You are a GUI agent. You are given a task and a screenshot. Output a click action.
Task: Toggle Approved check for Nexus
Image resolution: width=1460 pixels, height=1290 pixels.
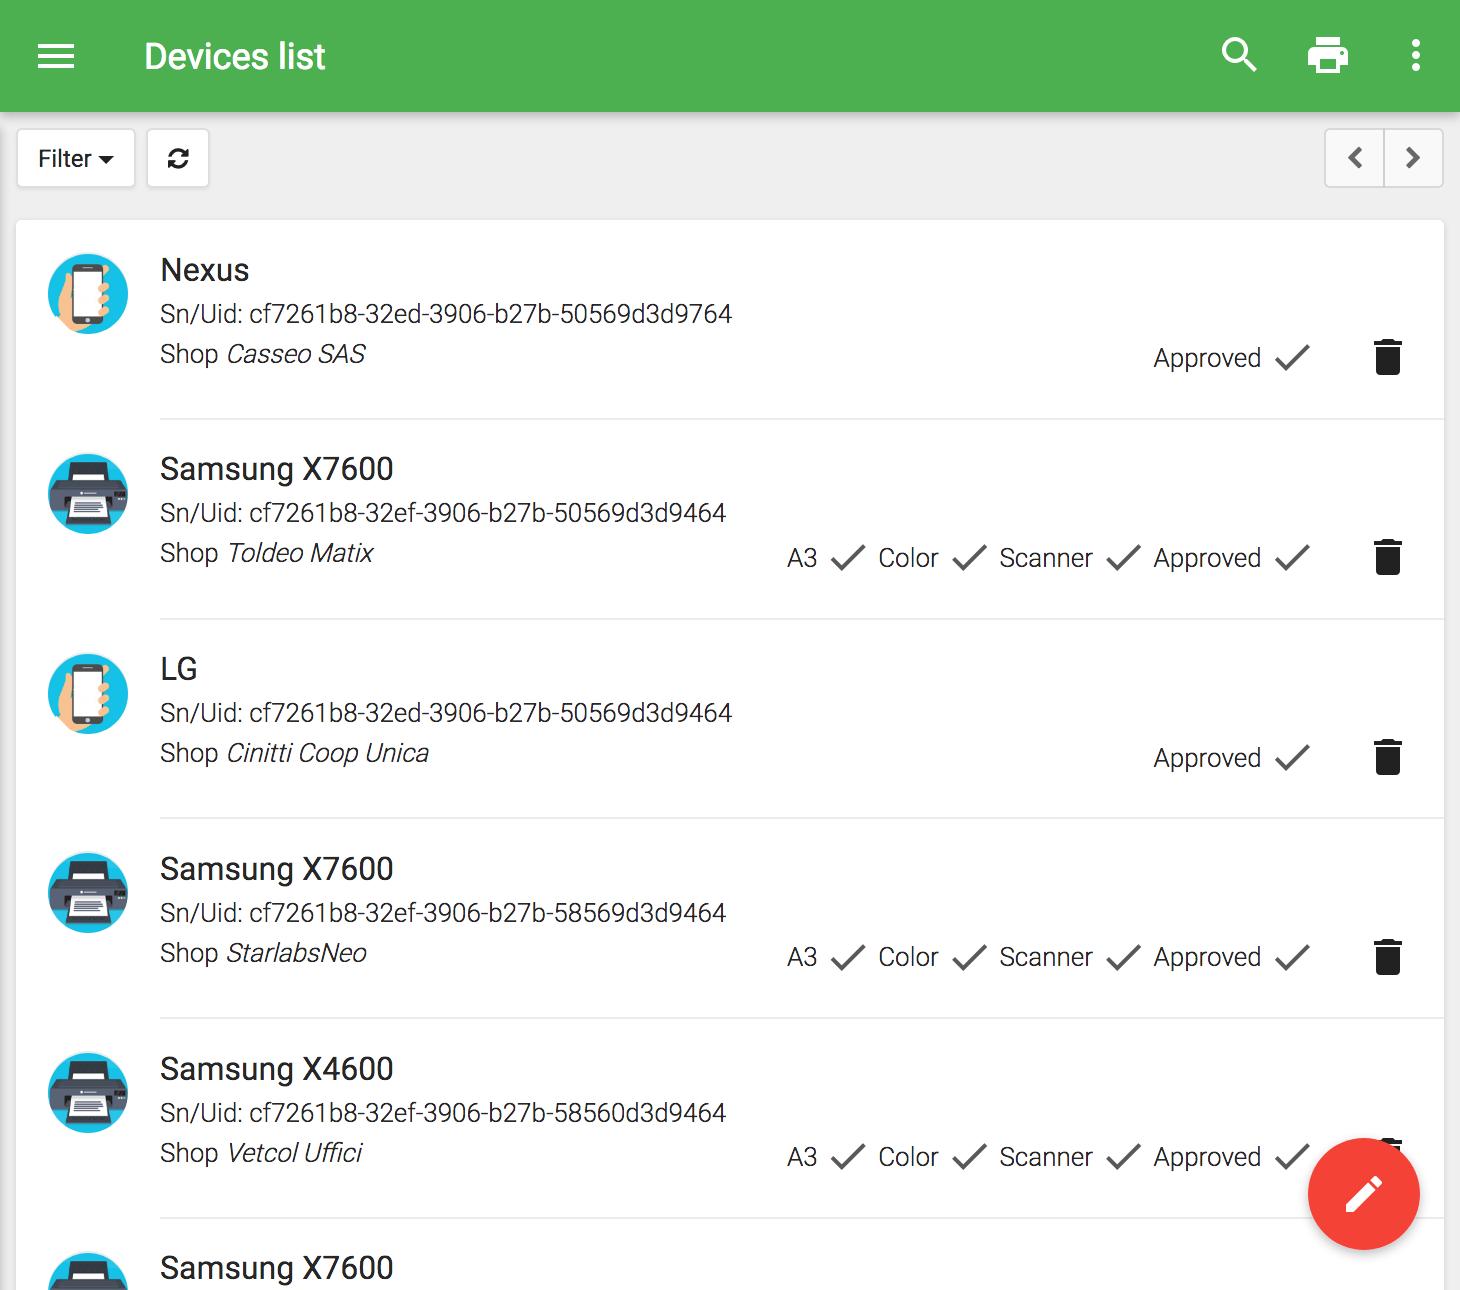tap(1292, 357)
